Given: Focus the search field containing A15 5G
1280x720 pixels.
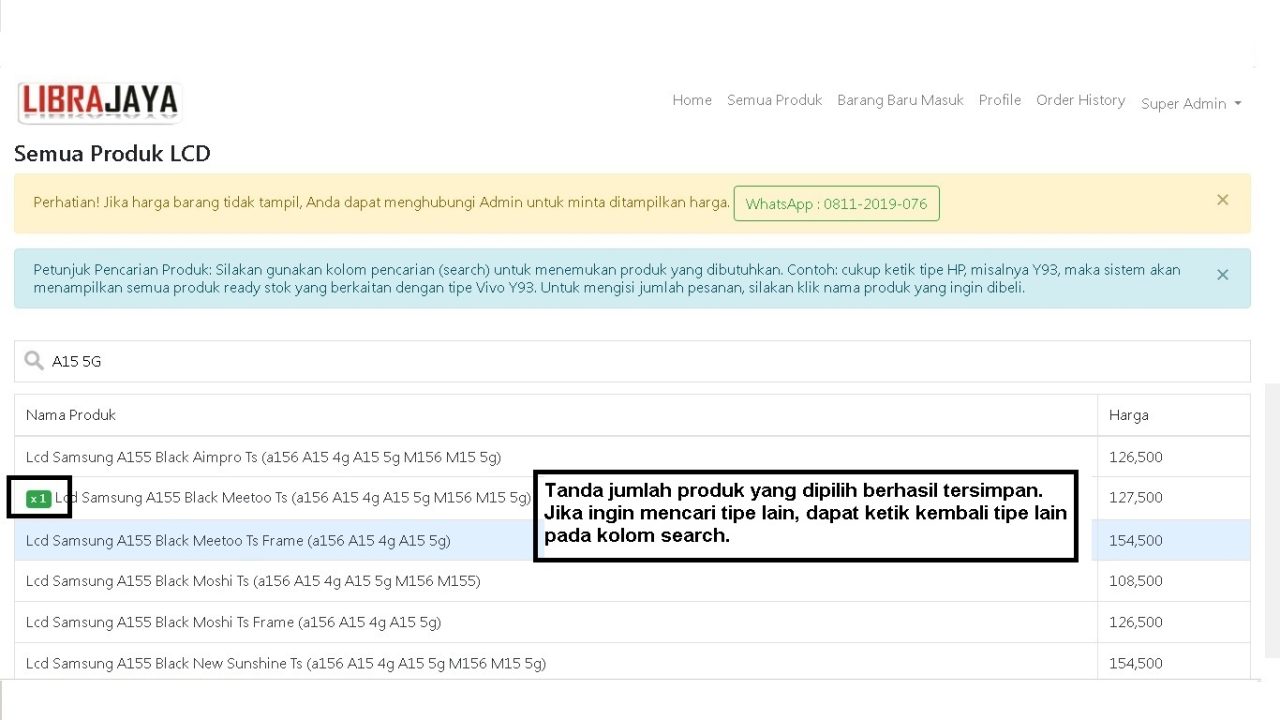Looking at the screenshot, I should 632,361.
